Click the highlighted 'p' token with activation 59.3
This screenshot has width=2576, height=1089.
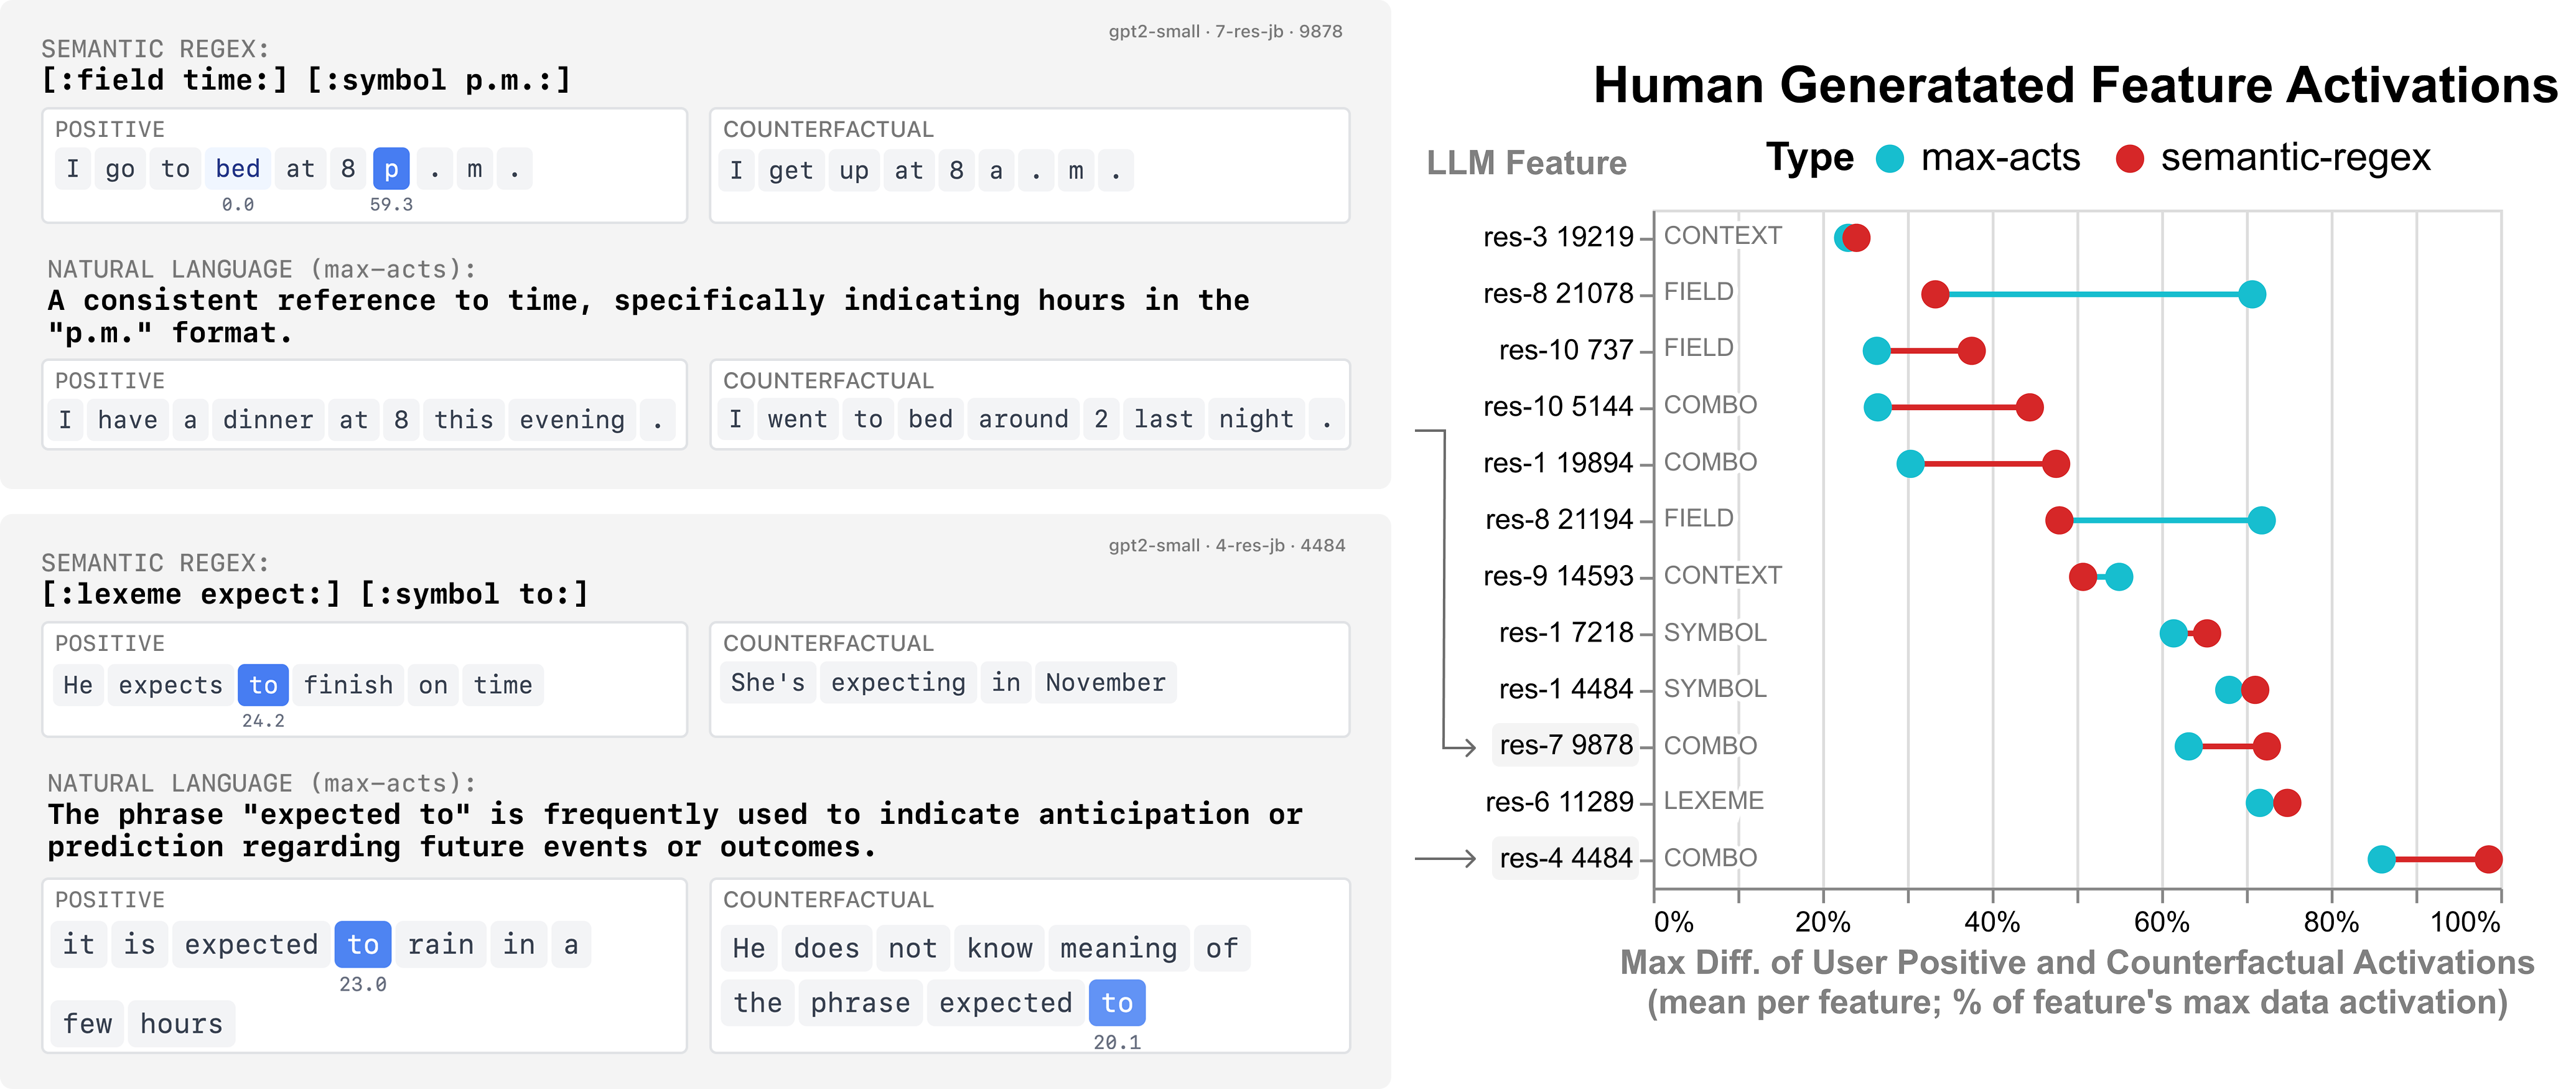[x=391, y=169]
